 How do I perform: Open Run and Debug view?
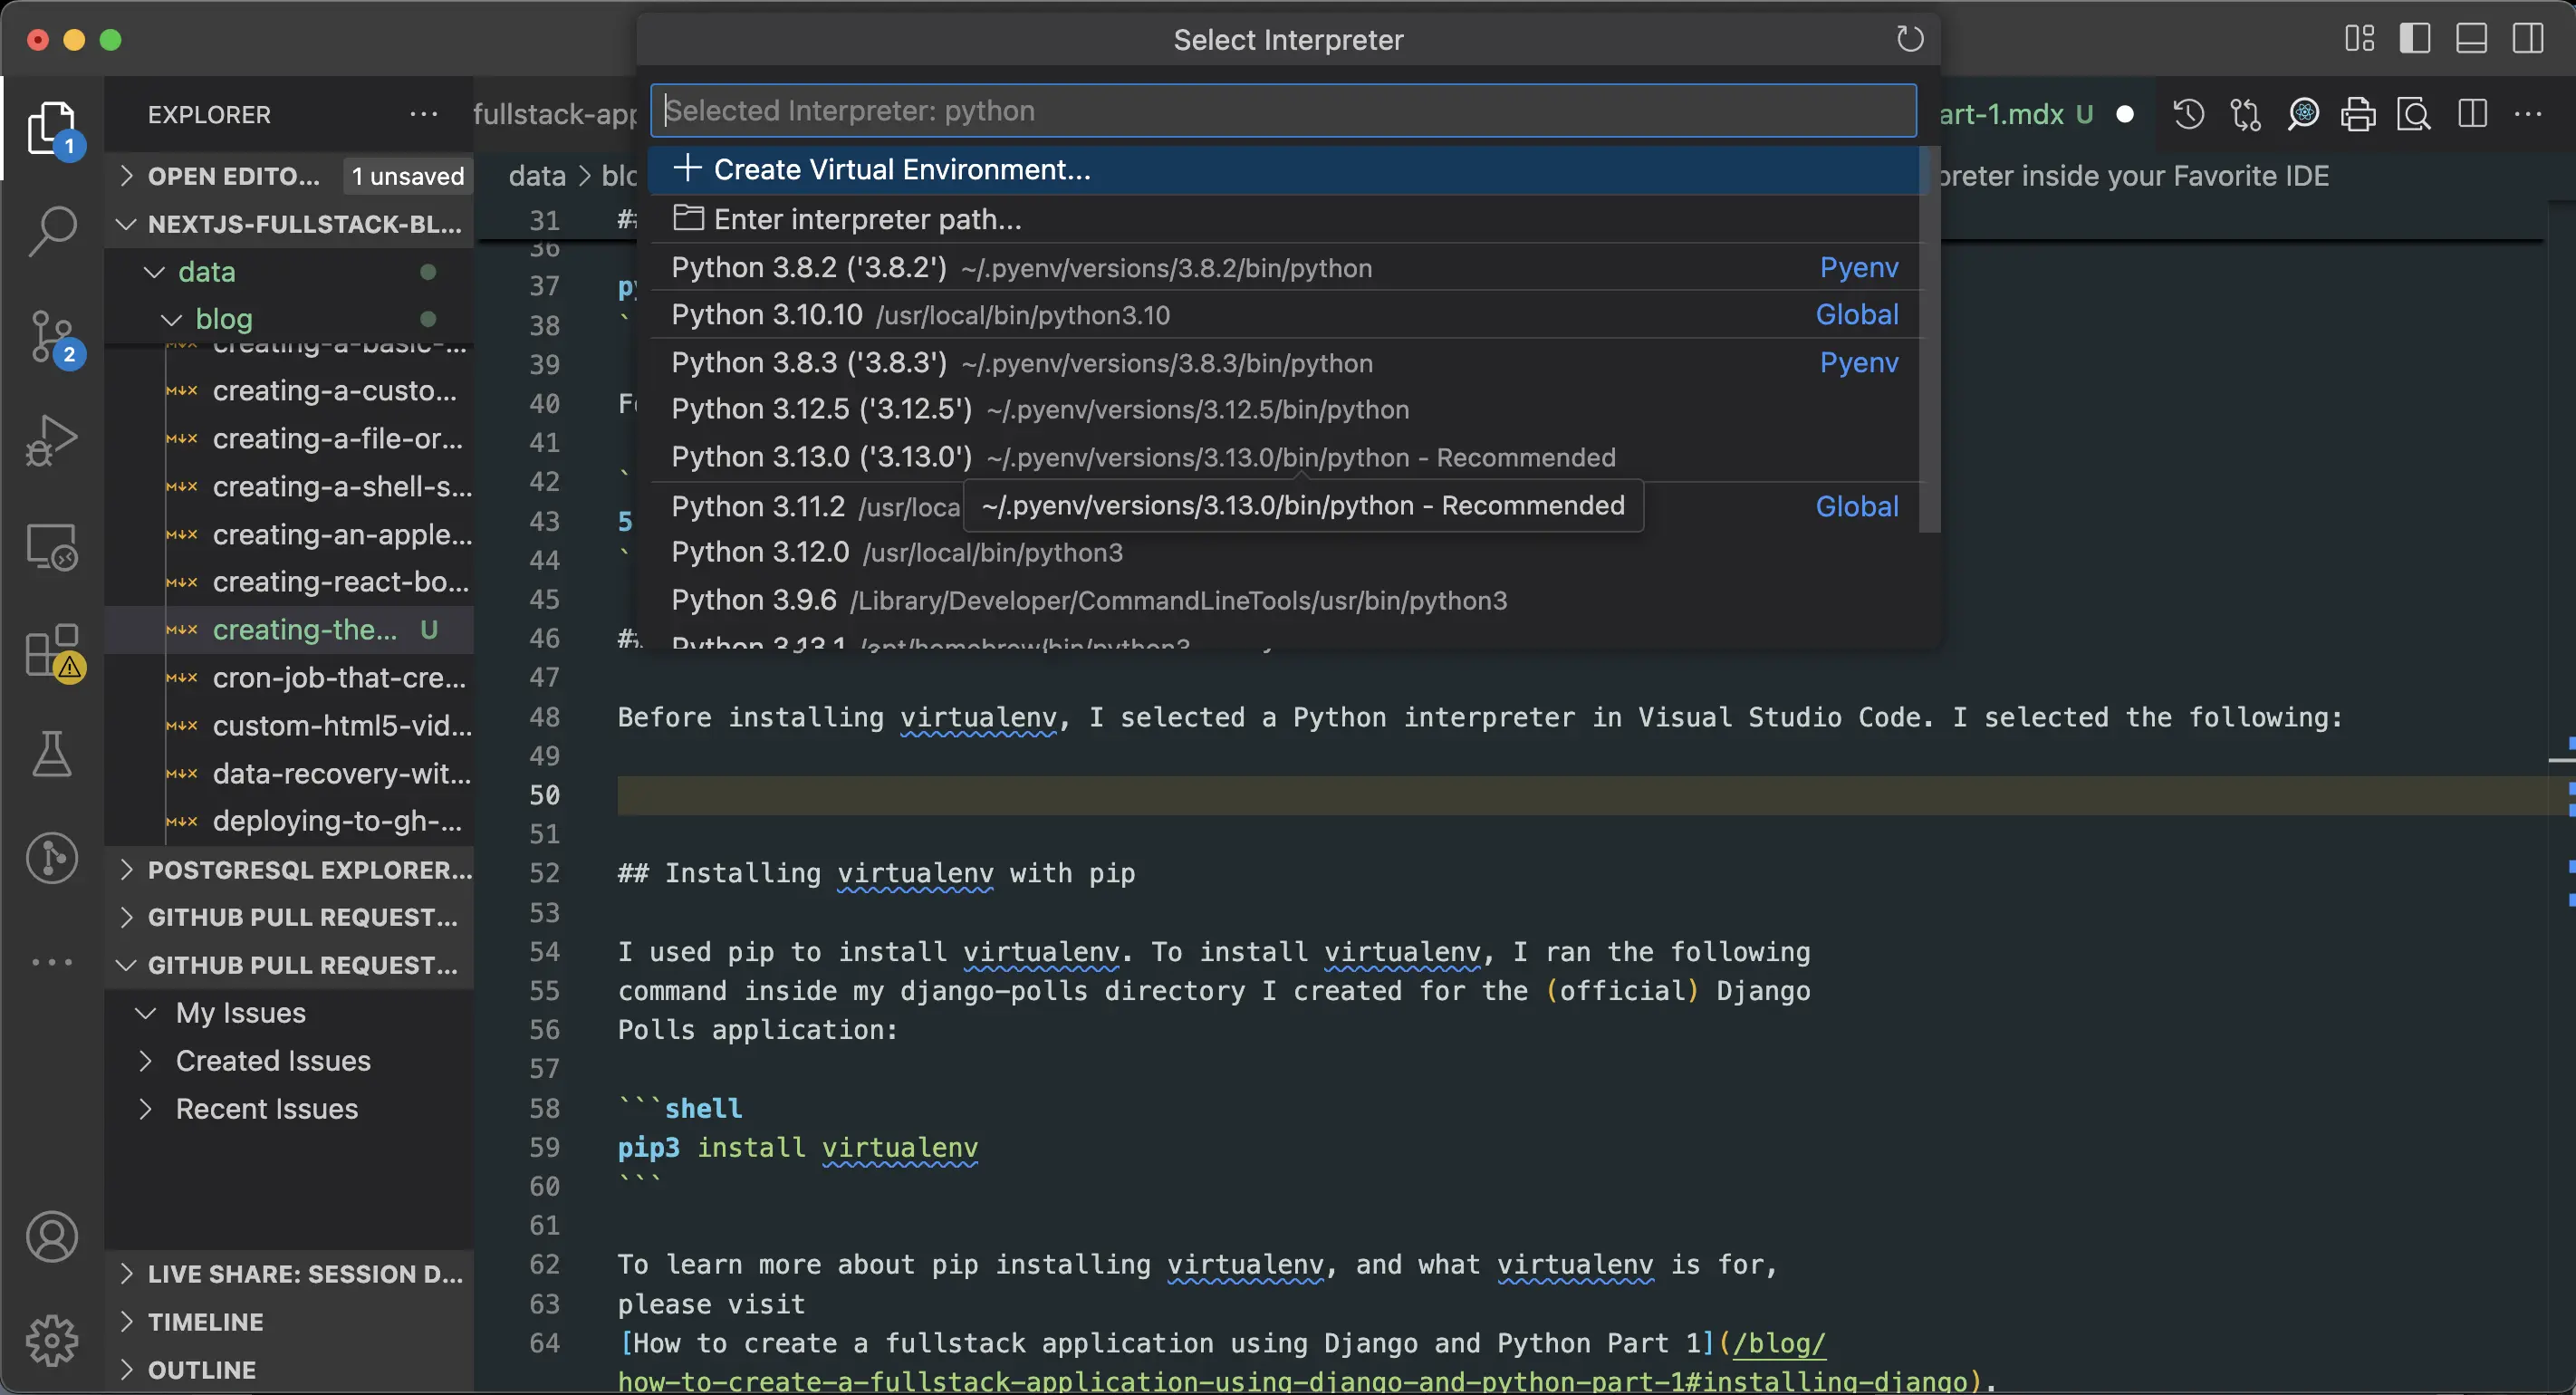coord(52,440)
